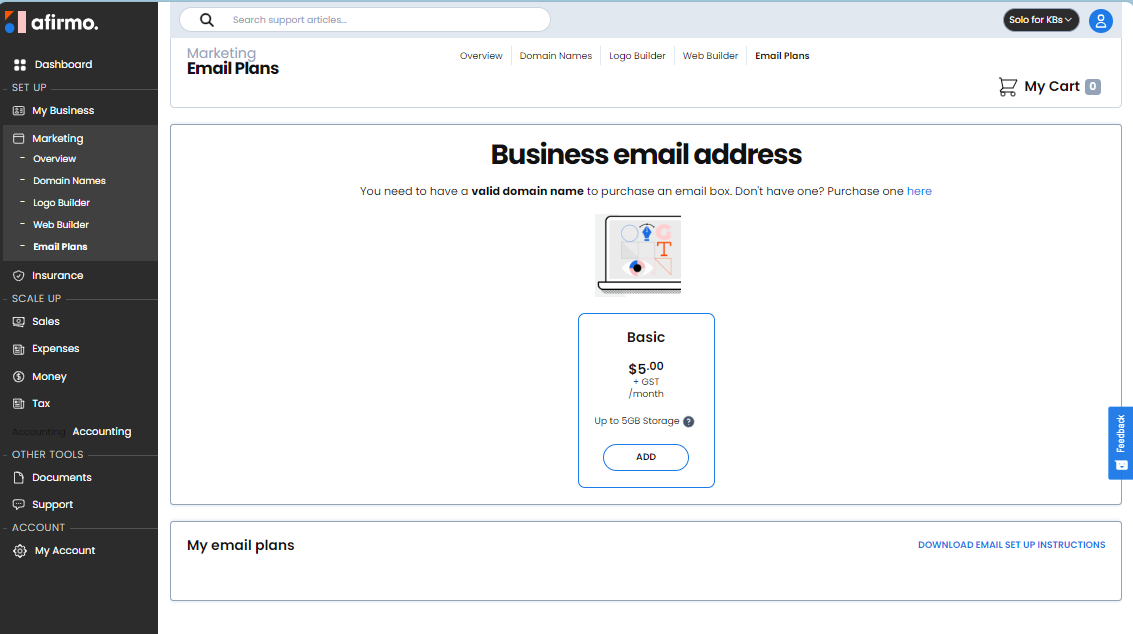Click the Support chat bubble icon
The height and width of the screenshot is (634, 1133).
point(19,505)
